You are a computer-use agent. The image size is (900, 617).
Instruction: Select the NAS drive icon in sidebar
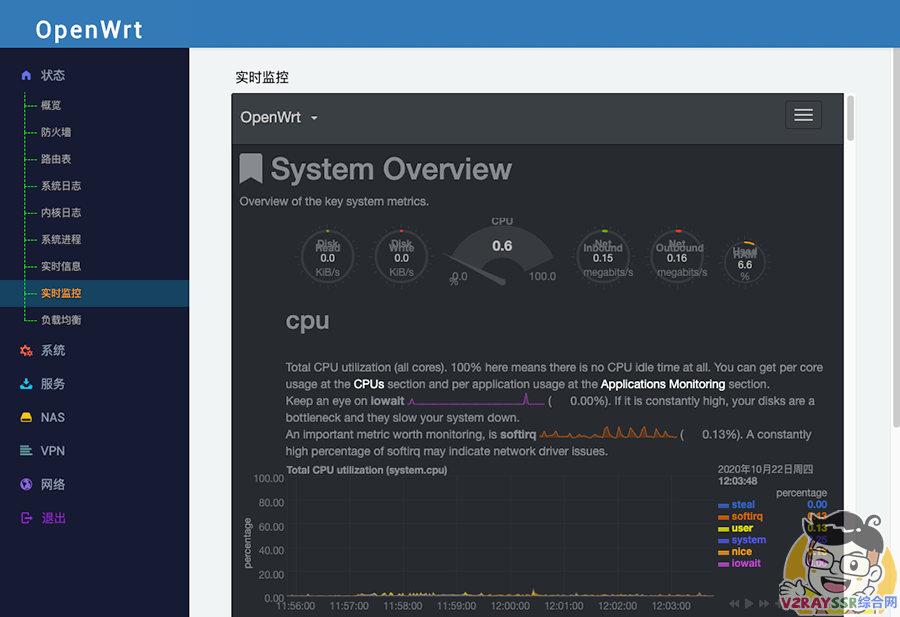26,417
